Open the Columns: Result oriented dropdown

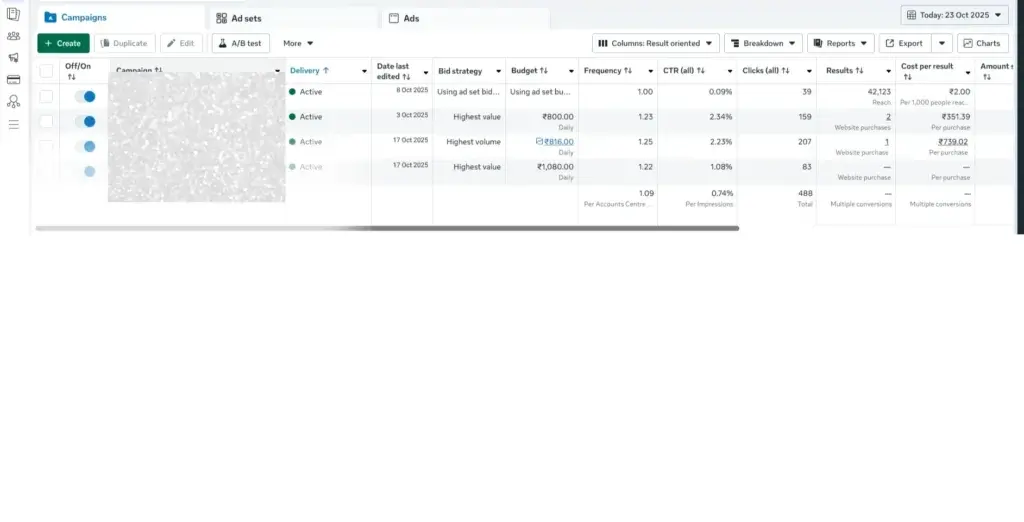655,43
